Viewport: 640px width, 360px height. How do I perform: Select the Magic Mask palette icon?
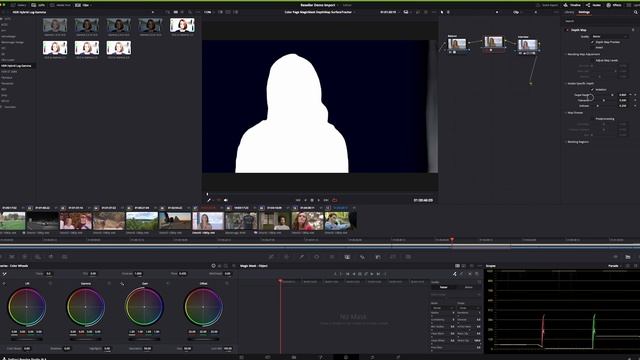click(x=347, y=257)
